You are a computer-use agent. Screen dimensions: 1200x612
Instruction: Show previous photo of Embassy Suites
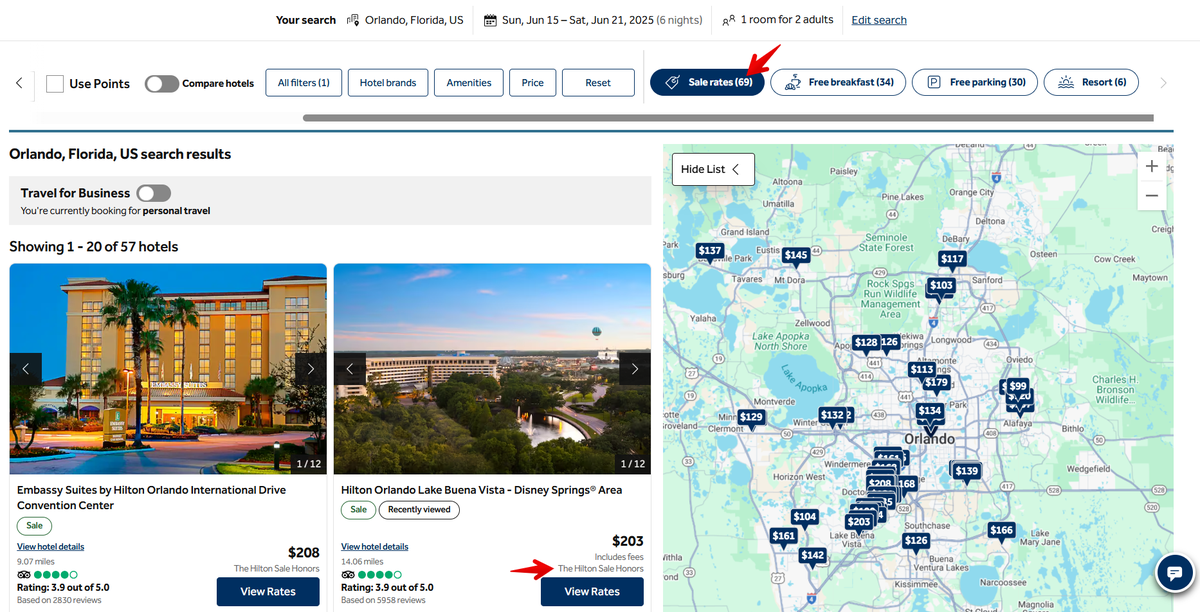pyautogui.click(x=26, y=369)
